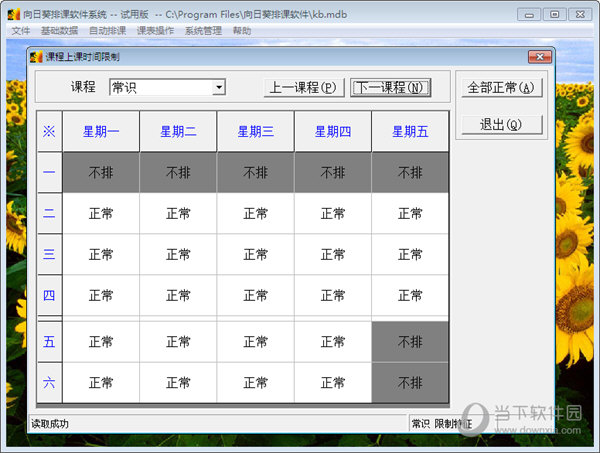Toggle 星期二 first period 不排 cell
This screenshot has height=453, width=600.
tap(178, 172)
